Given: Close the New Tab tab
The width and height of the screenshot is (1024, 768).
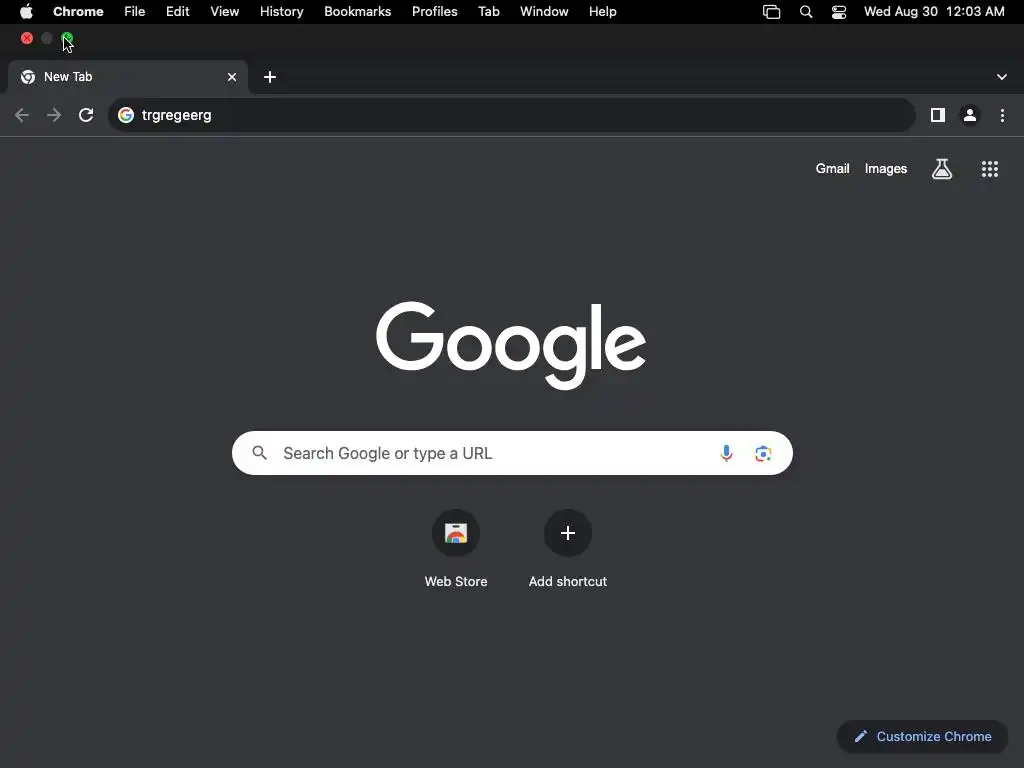Looking at the screenshot, I should click(232, 77).
